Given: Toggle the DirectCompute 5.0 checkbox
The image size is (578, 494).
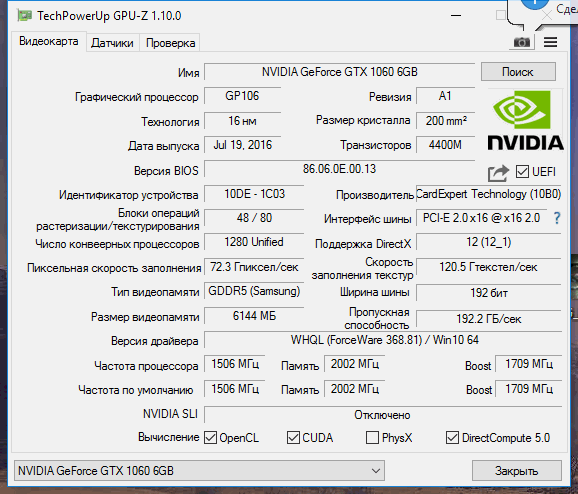Looking at the screenshot, I should 452,438.
